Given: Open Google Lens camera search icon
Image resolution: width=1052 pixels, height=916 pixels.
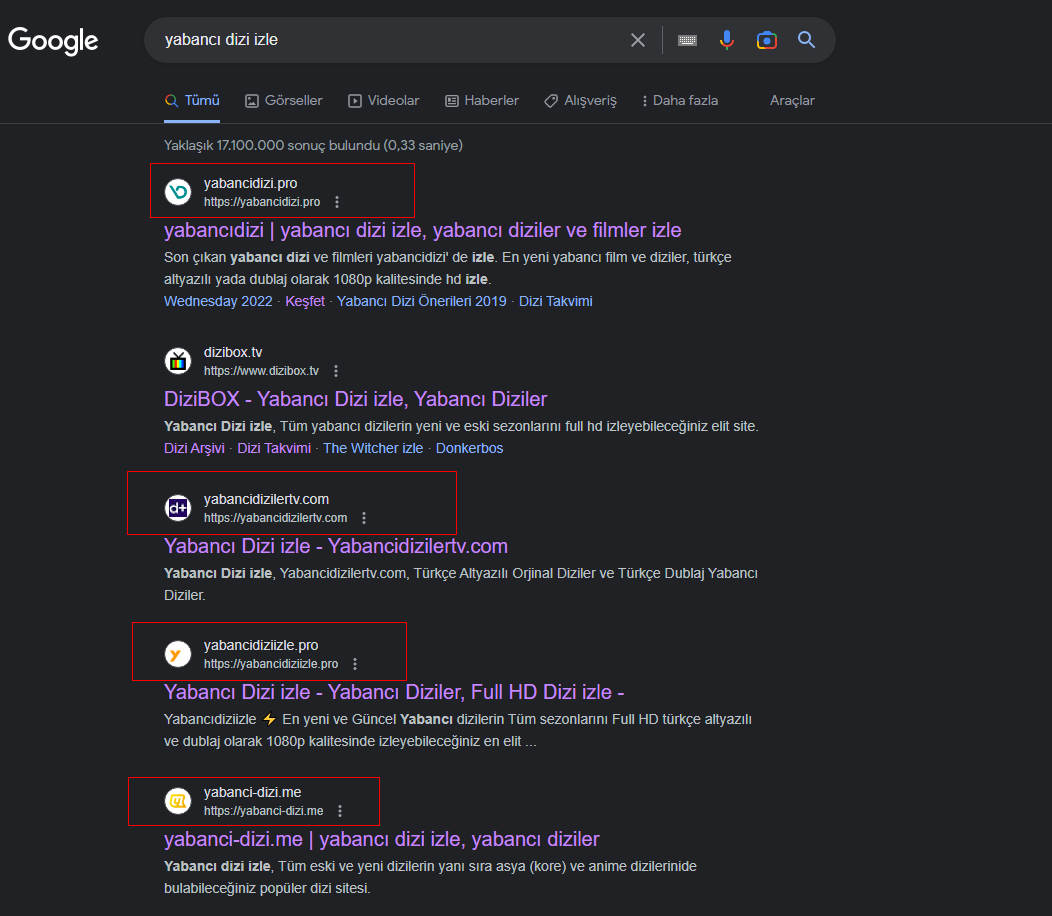Looking at the screenshot, I should (767, 40).
